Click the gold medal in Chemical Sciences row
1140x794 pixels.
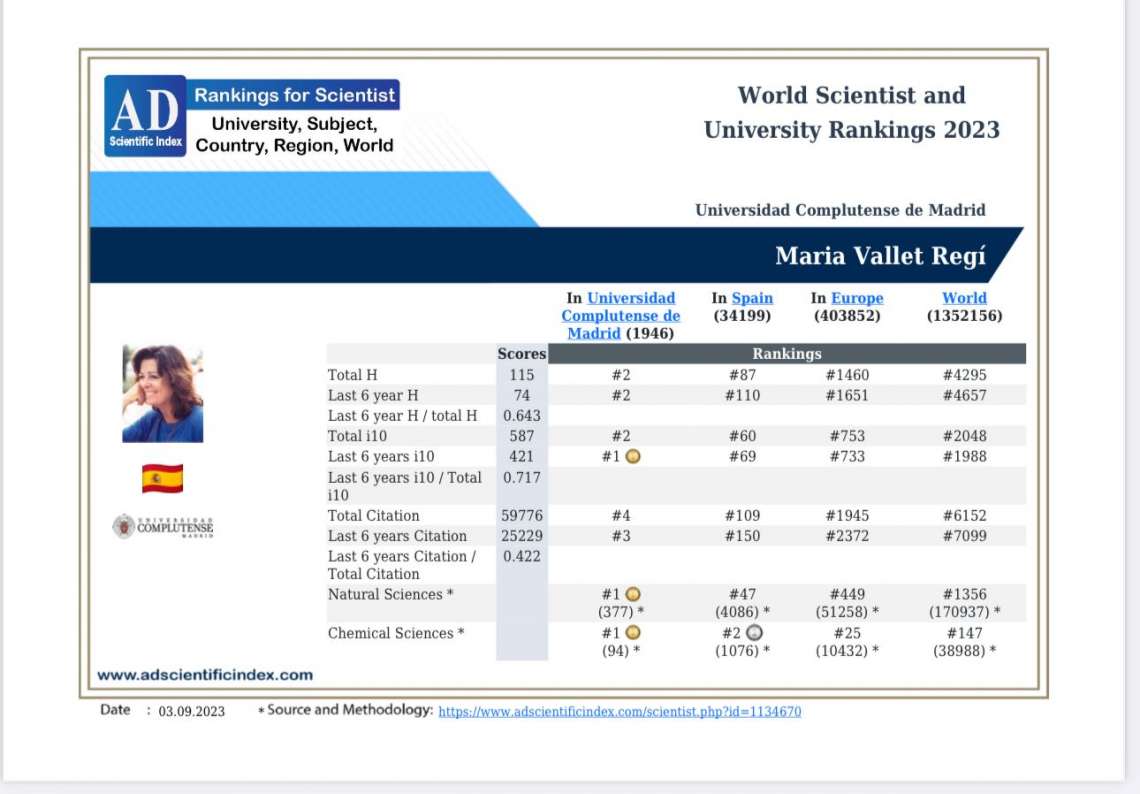click(x=633, y=633)
